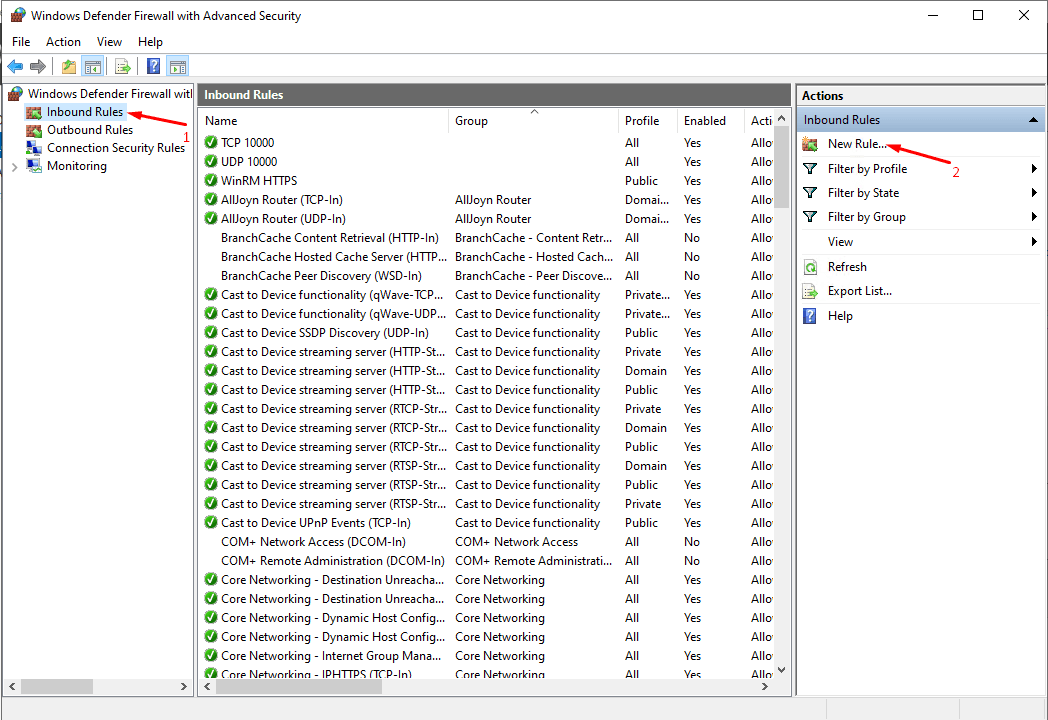Click the Back arrow toolbar icon
The height and width of the screenshot is (720, 1048).
click(15, 66)
